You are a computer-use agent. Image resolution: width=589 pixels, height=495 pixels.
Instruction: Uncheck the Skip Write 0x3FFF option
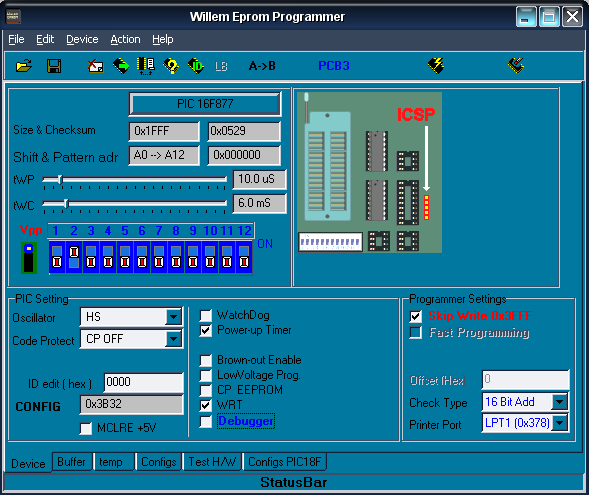(x=415, y=316)
